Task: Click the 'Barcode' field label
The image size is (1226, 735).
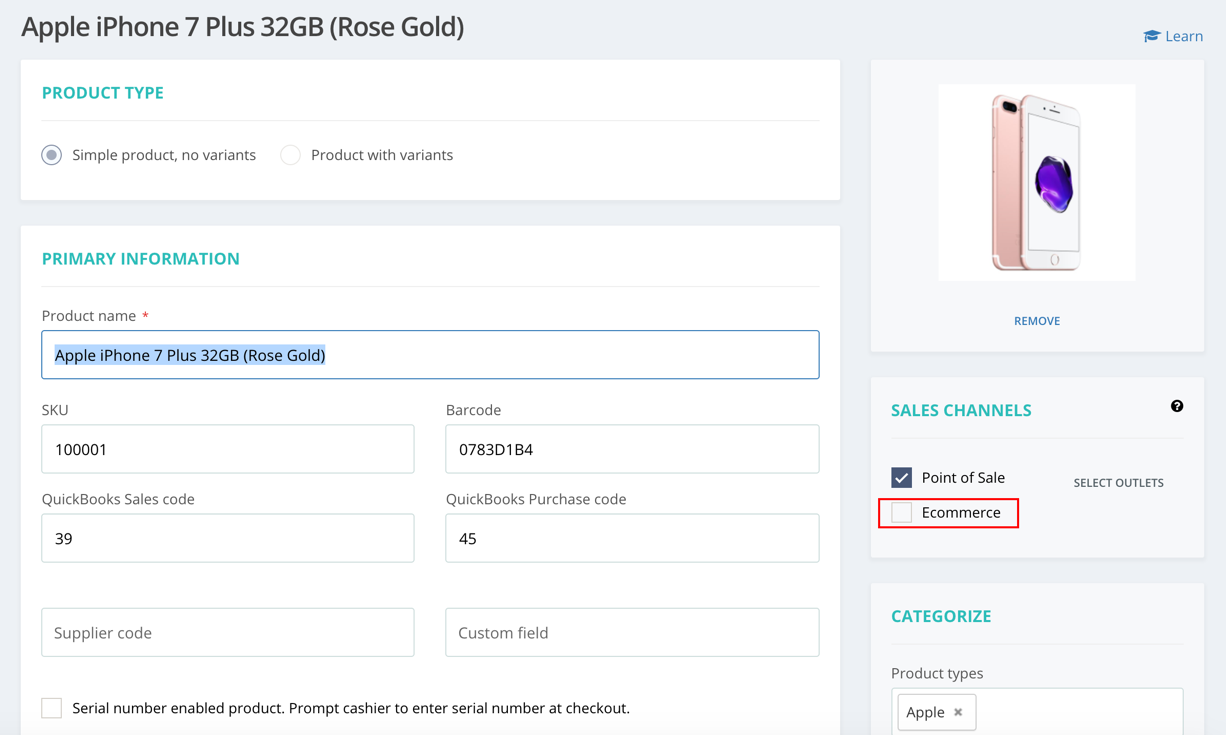Action: pos(473,410)
